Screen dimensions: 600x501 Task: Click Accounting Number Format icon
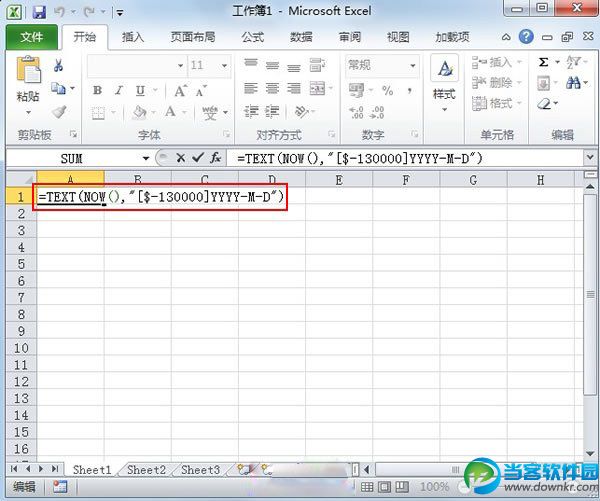coord(357,91)
